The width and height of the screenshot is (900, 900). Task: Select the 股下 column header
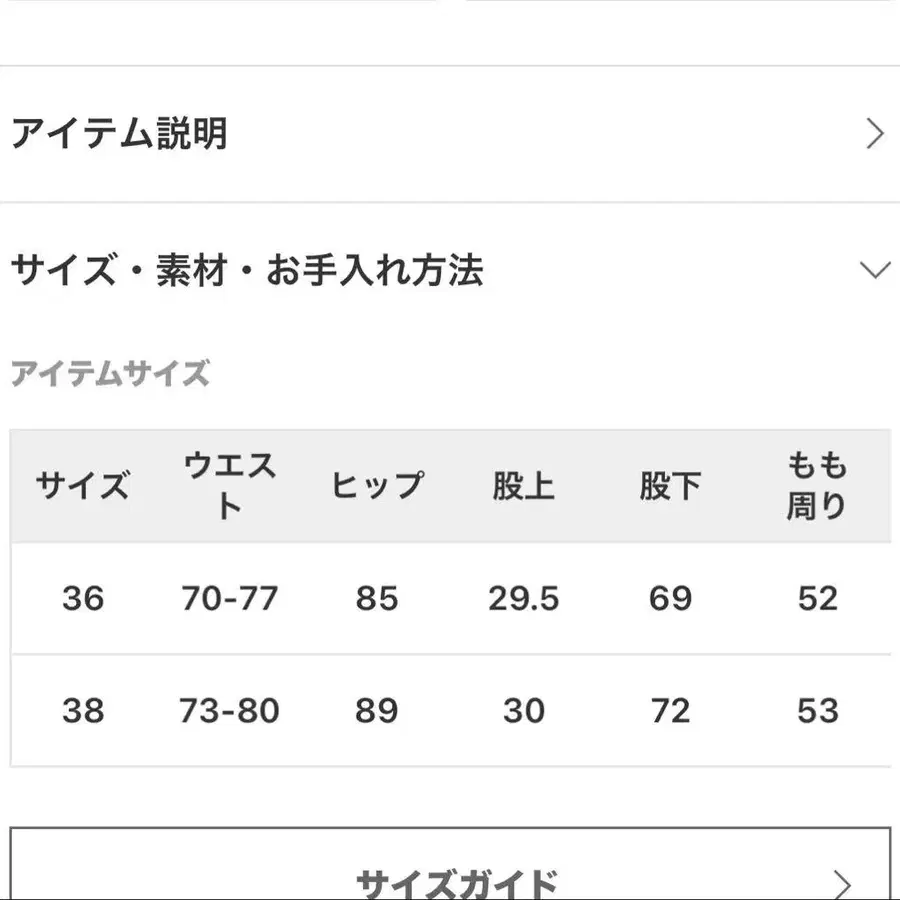click(670, 486)
